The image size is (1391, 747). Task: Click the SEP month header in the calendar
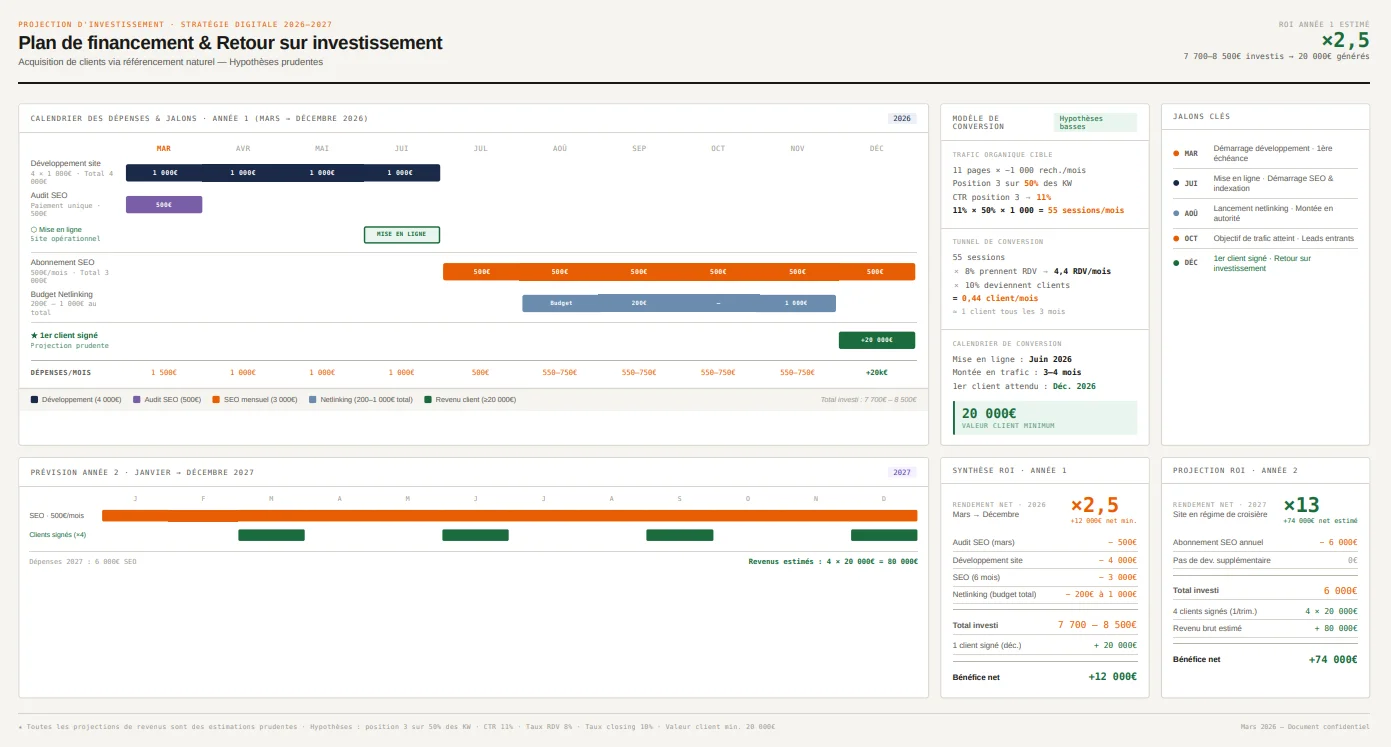(639, 148)
